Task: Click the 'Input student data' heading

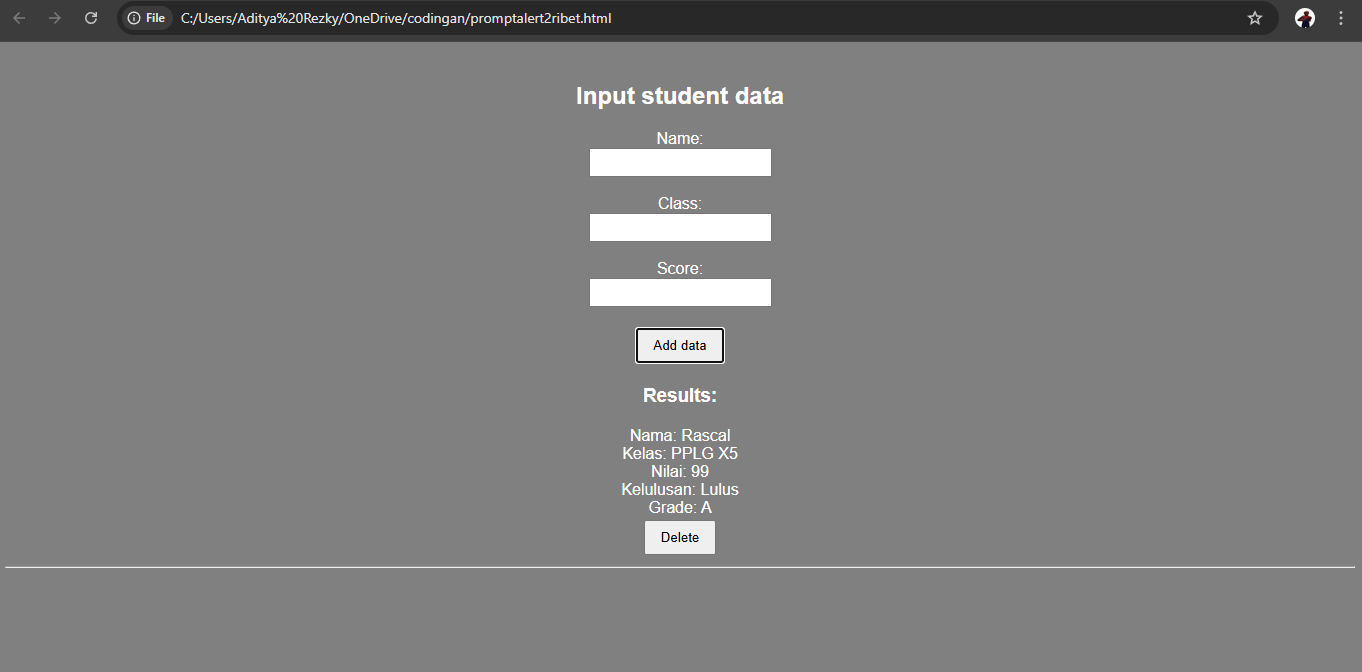Action: [680, 95]
